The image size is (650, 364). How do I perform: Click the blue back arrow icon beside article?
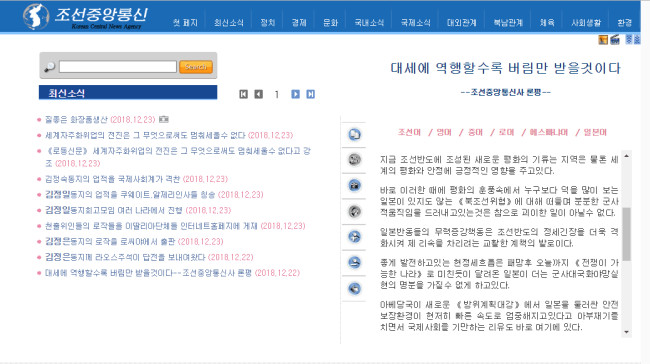pyautogui.click(x=354, y=288)
